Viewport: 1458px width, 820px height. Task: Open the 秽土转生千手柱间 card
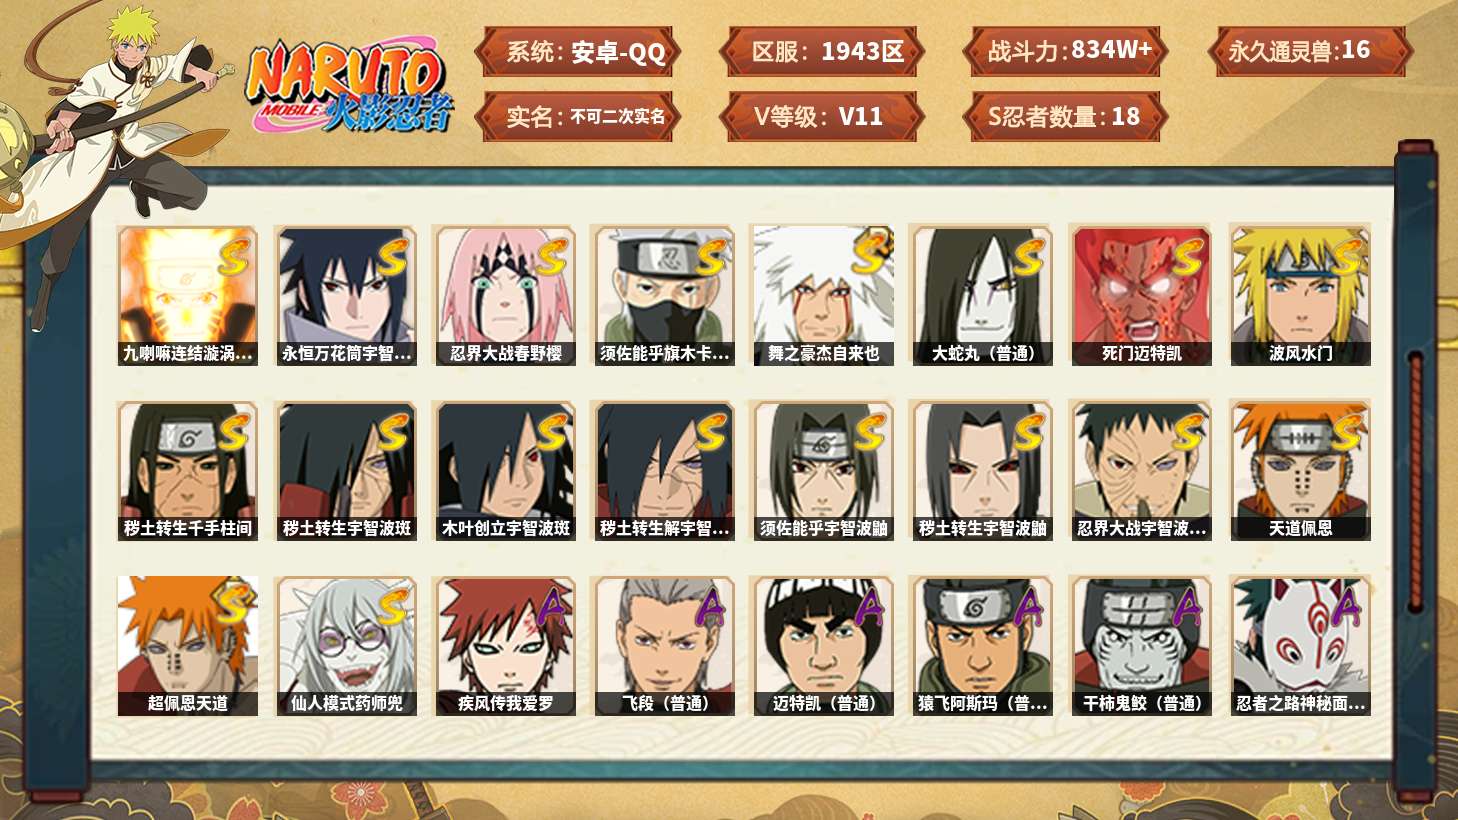(187, 471)
